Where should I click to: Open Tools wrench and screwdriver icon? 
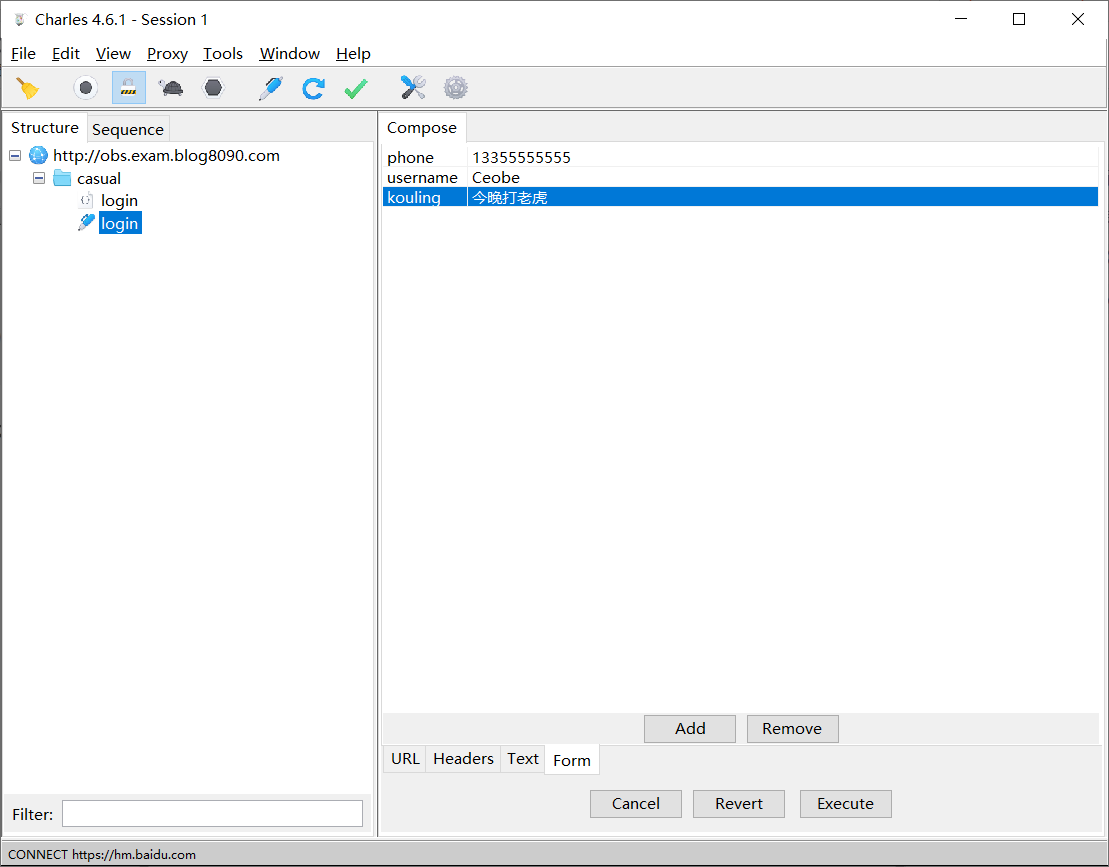click(x=413, y=88)
